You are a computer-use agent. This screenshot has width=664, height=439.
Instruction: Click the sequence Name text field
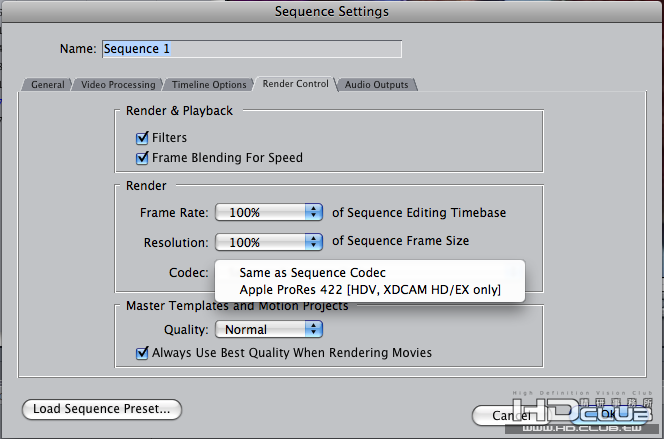pos(250,48)
